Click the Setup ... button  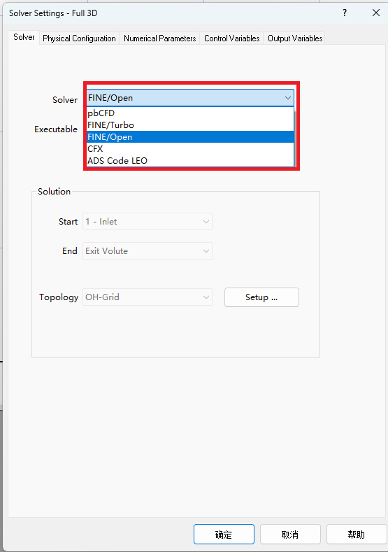tap(261, 297)
